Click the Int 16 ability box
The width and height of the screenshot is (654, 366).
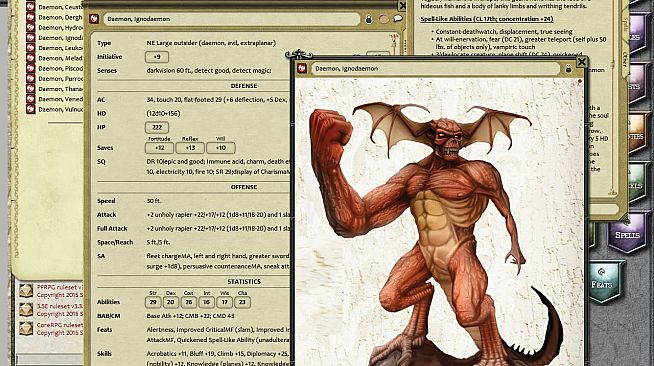[x=206, y=302]
